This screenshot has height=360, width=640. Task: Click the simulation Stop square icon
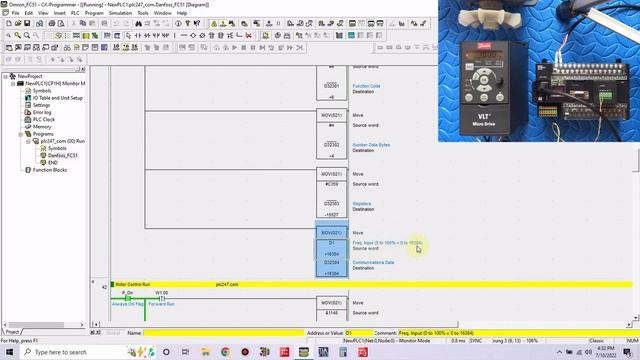(x=244, y=48)
